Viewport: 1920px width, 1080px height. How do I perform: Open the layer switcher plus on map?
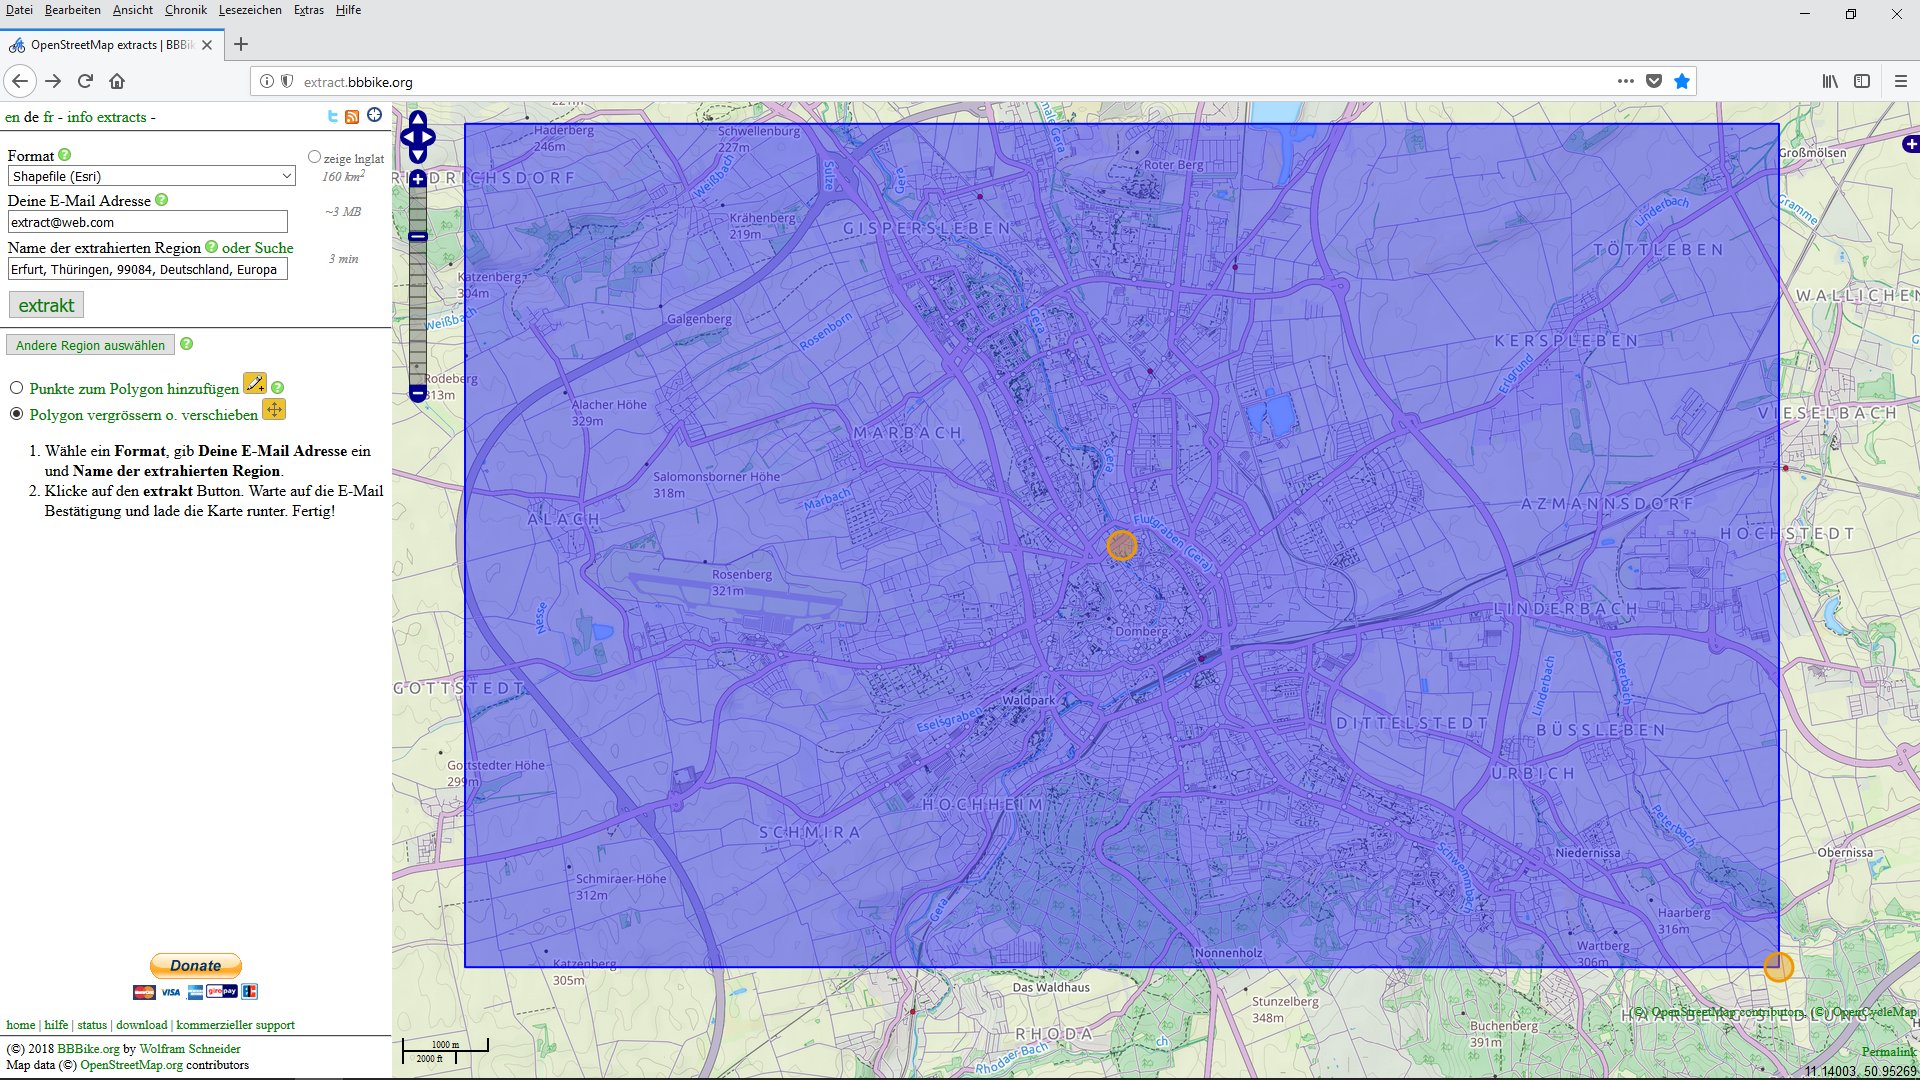pyautogui.click(x=1911, y=144)
